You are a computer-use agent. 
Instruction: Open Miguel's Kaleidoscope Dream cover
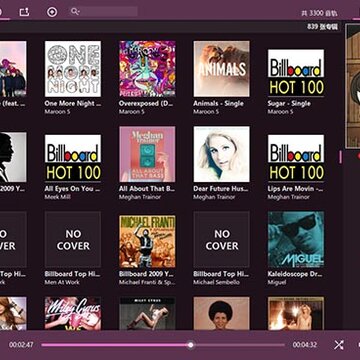(296, 239)
